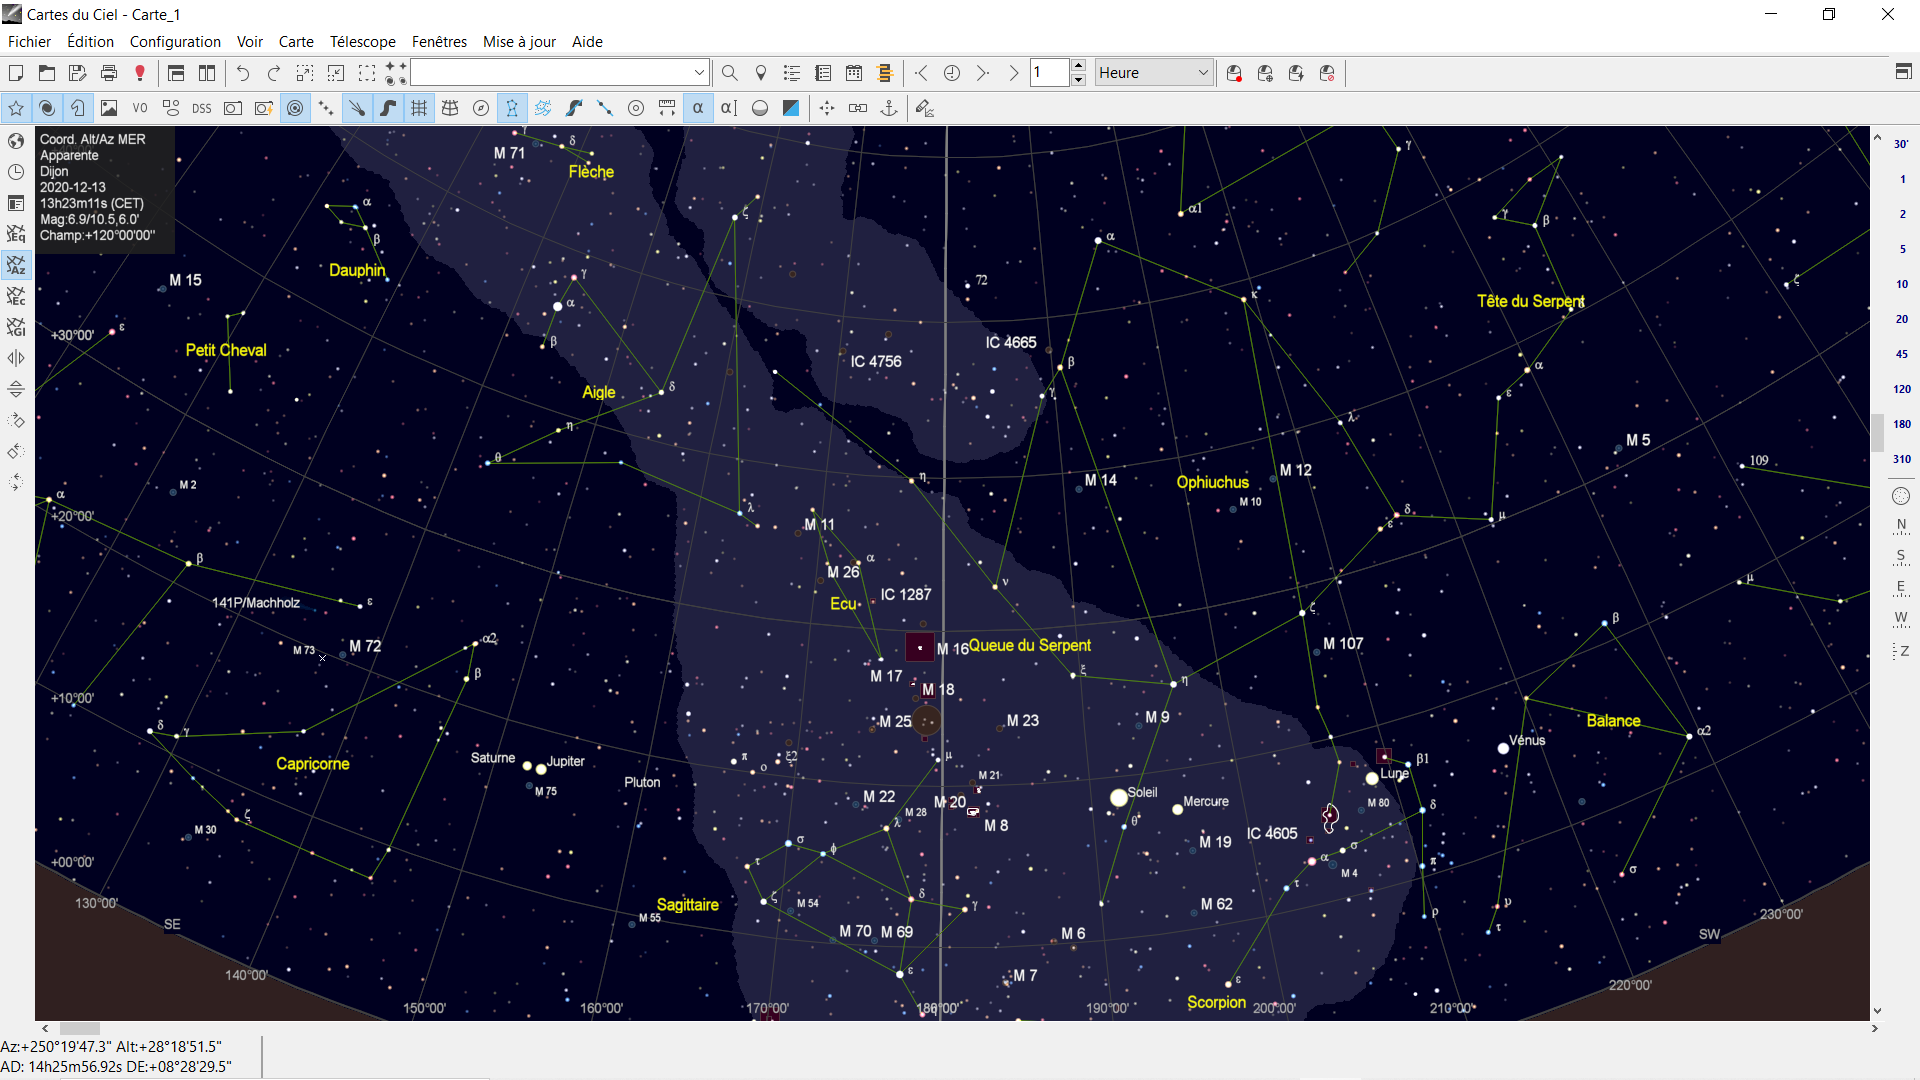Click the DSS image download icon

[202, 108]
